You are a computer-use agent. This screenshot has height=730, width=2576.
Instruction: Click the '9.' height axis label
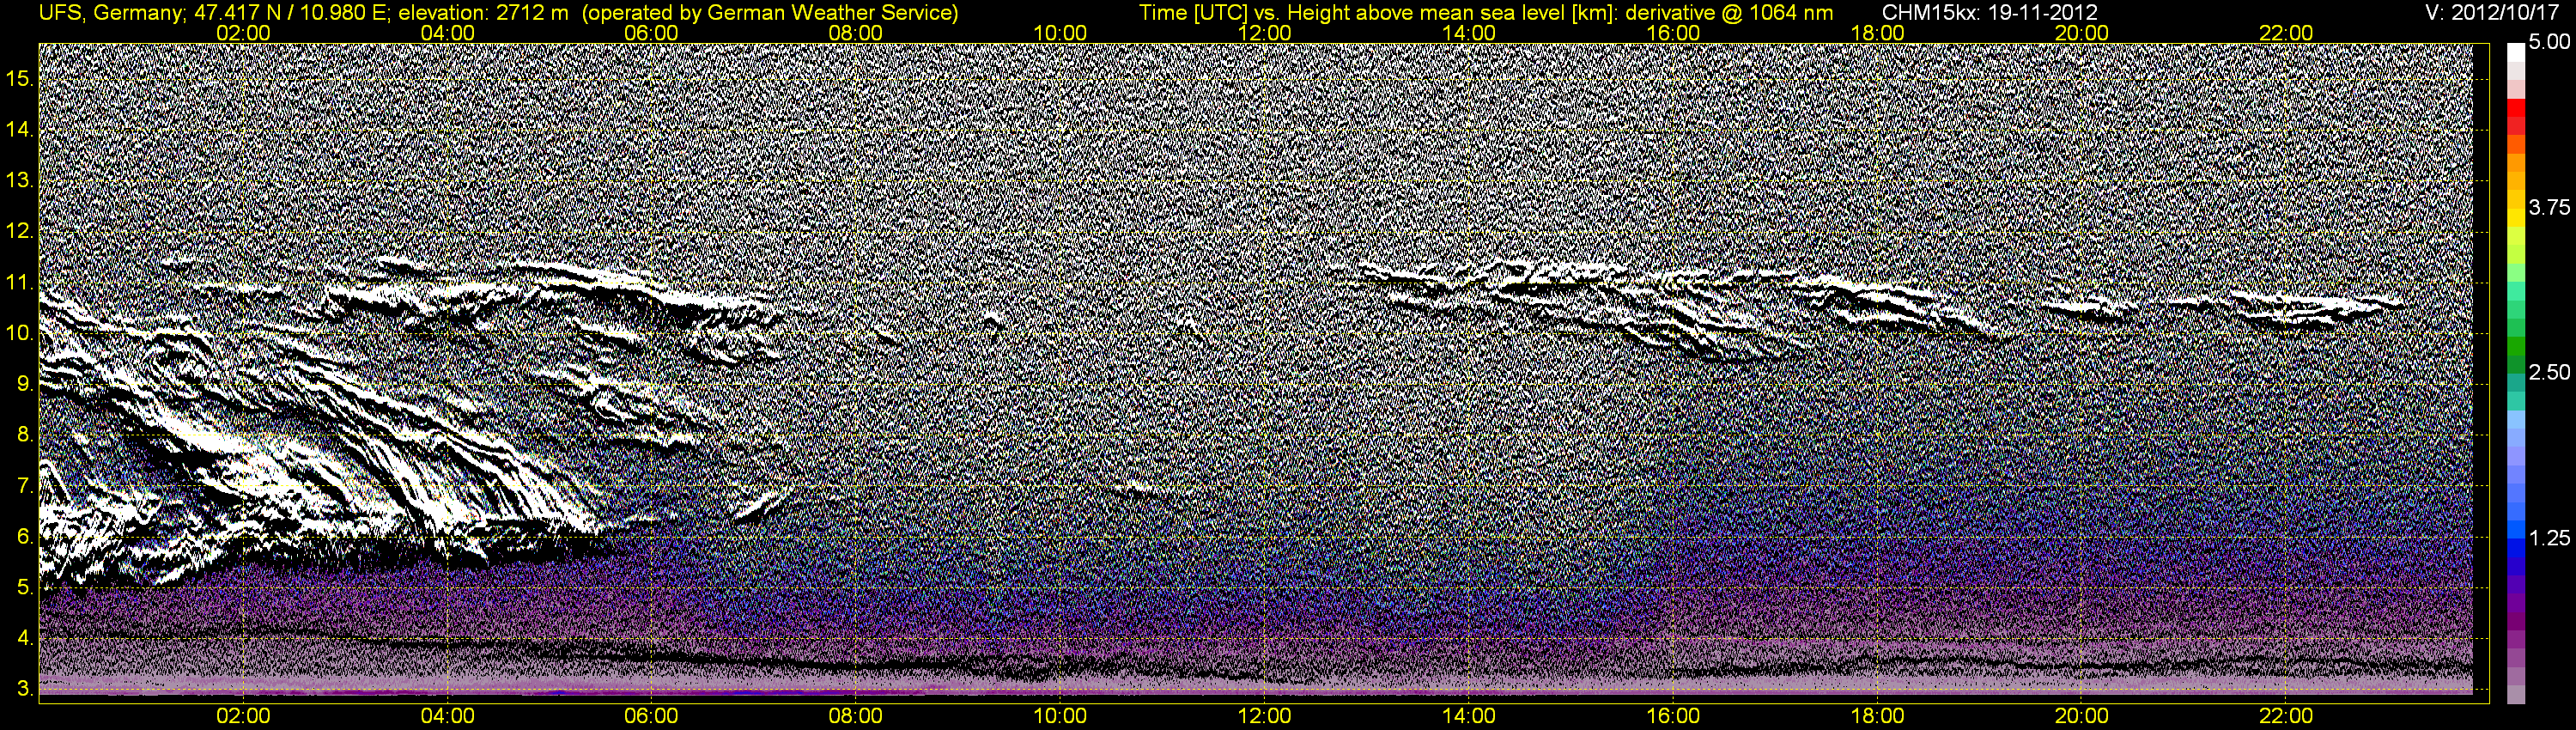26,385
